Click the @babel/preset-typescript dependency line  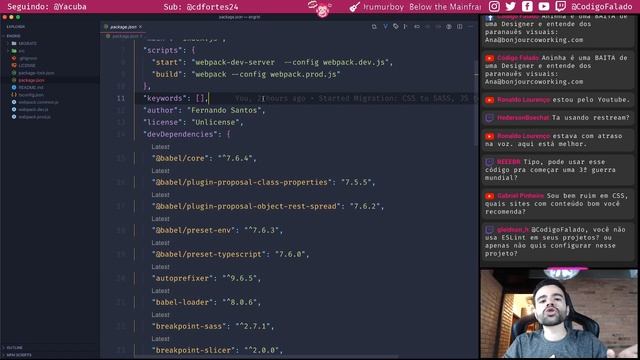[x=231, y=254]
